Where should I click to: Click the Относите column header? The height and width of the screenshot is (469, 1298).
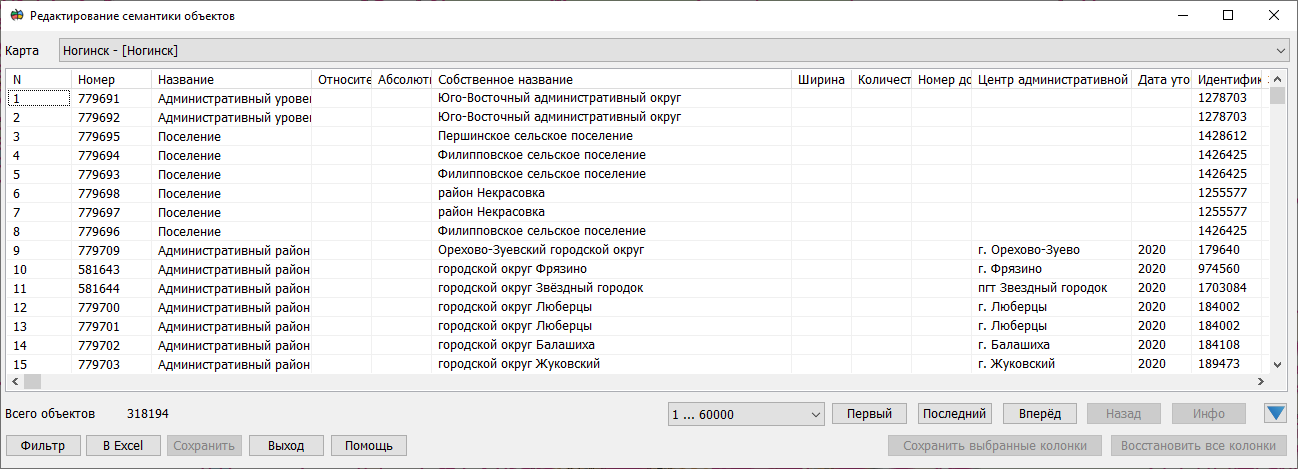341,79
